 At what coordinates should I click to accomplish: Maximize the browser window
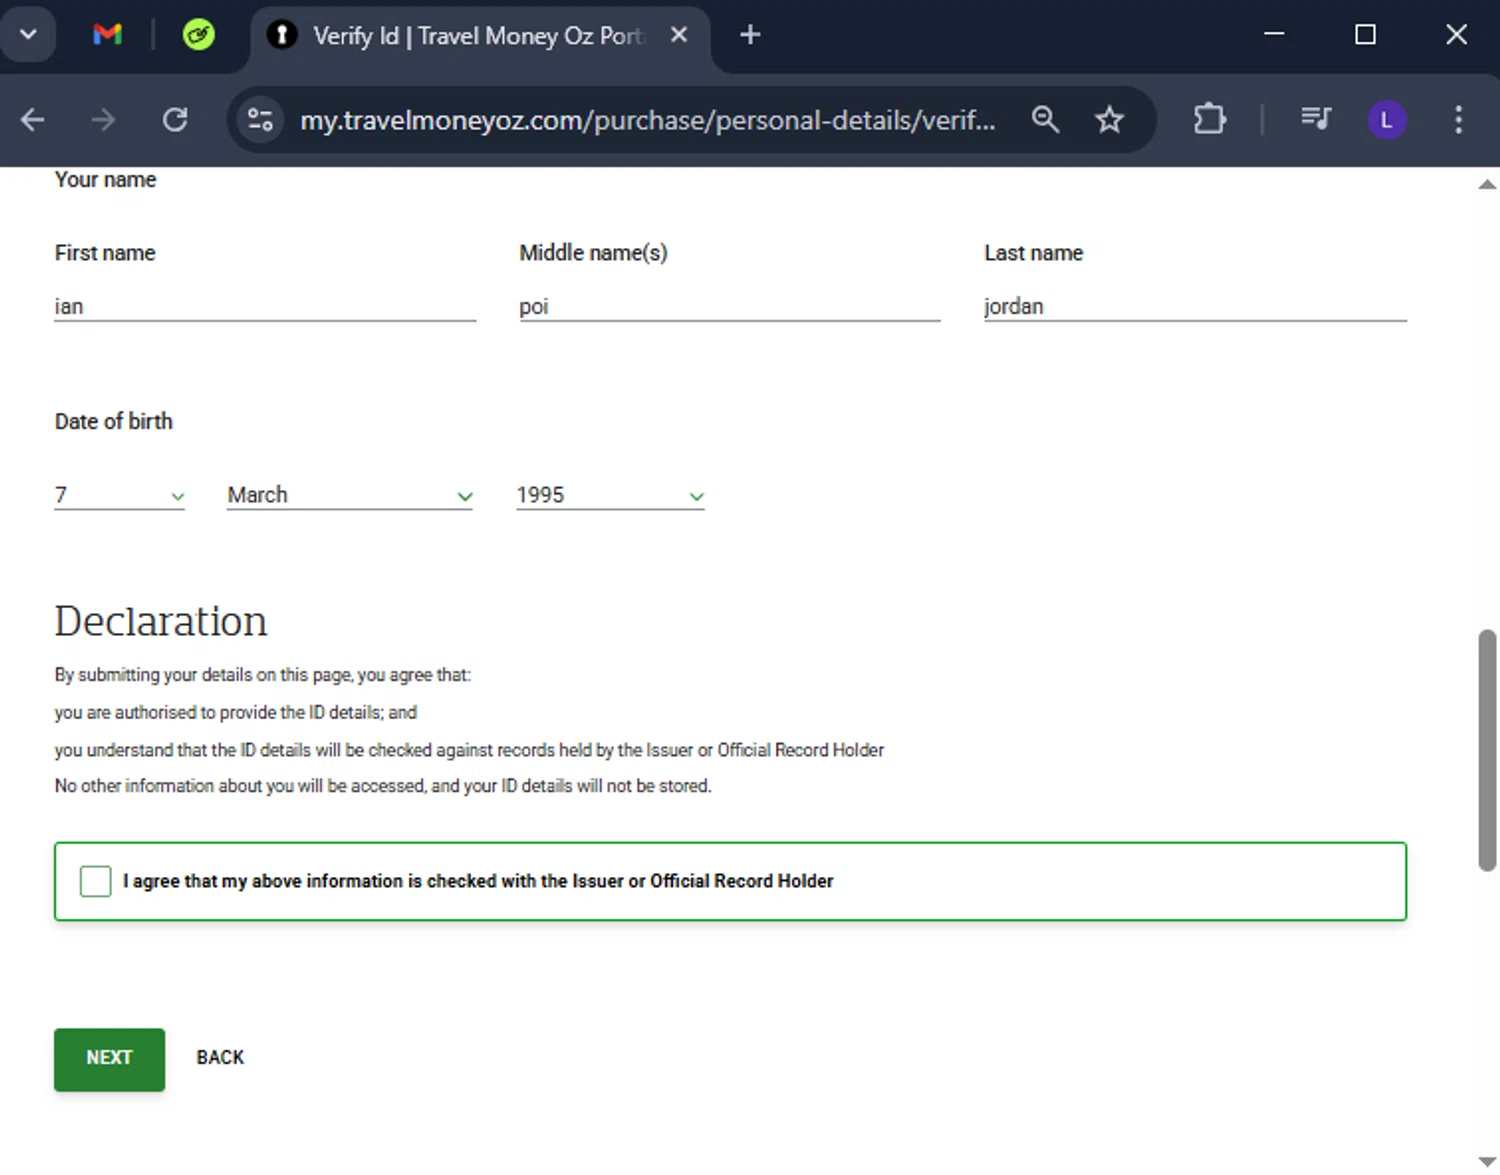(1365, 35)
